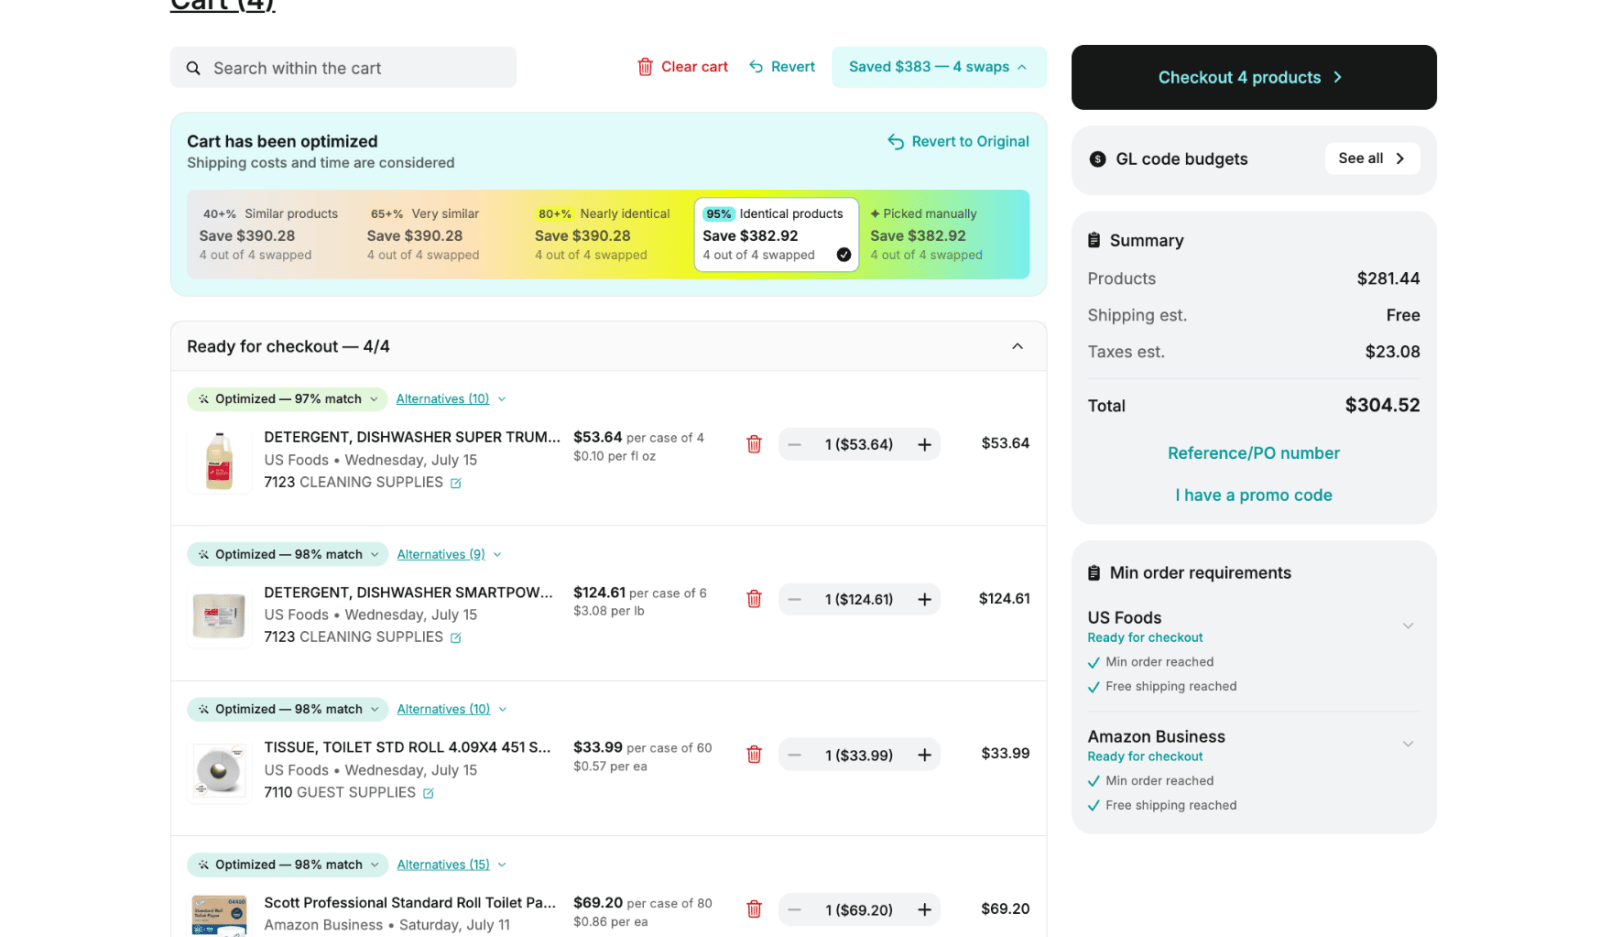This screenshot has height=937, width=1600.
Task: Expand Amazon Business min order requirements
Action: pyautogui.click(x=1407, y=744)
